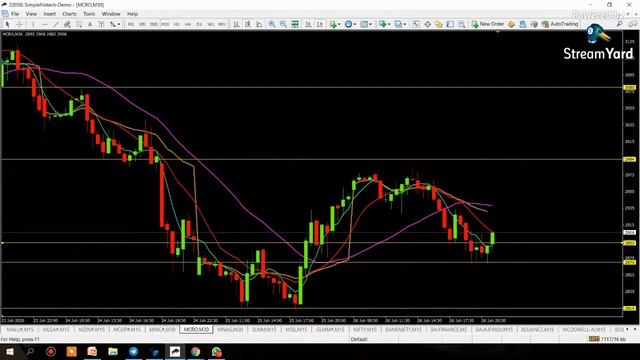The height and width of the screenshot is (360, 640).
Task: Switch to the RELIANCE,M15 chart tab
Action: coord(537,329)
